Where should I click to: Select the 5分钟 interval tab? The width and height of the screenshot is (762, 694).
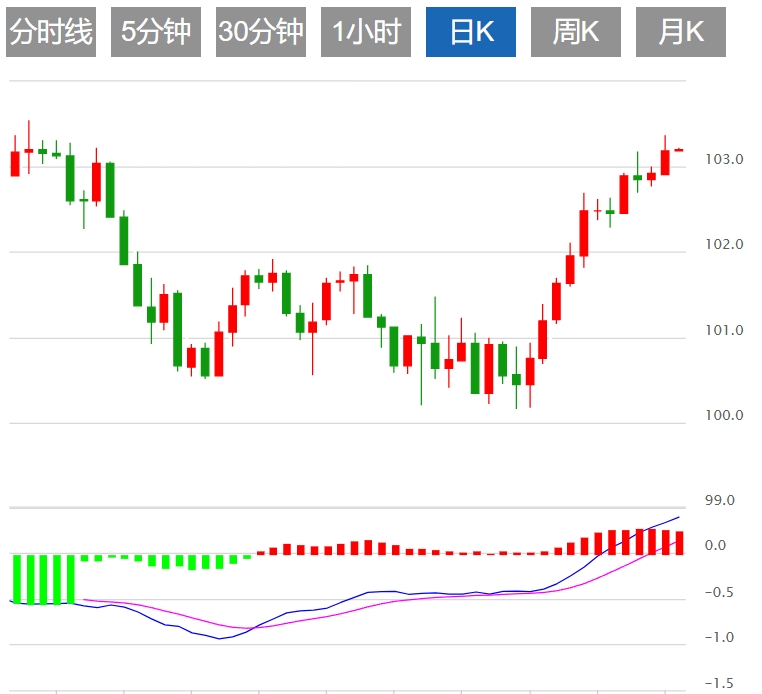155,33
